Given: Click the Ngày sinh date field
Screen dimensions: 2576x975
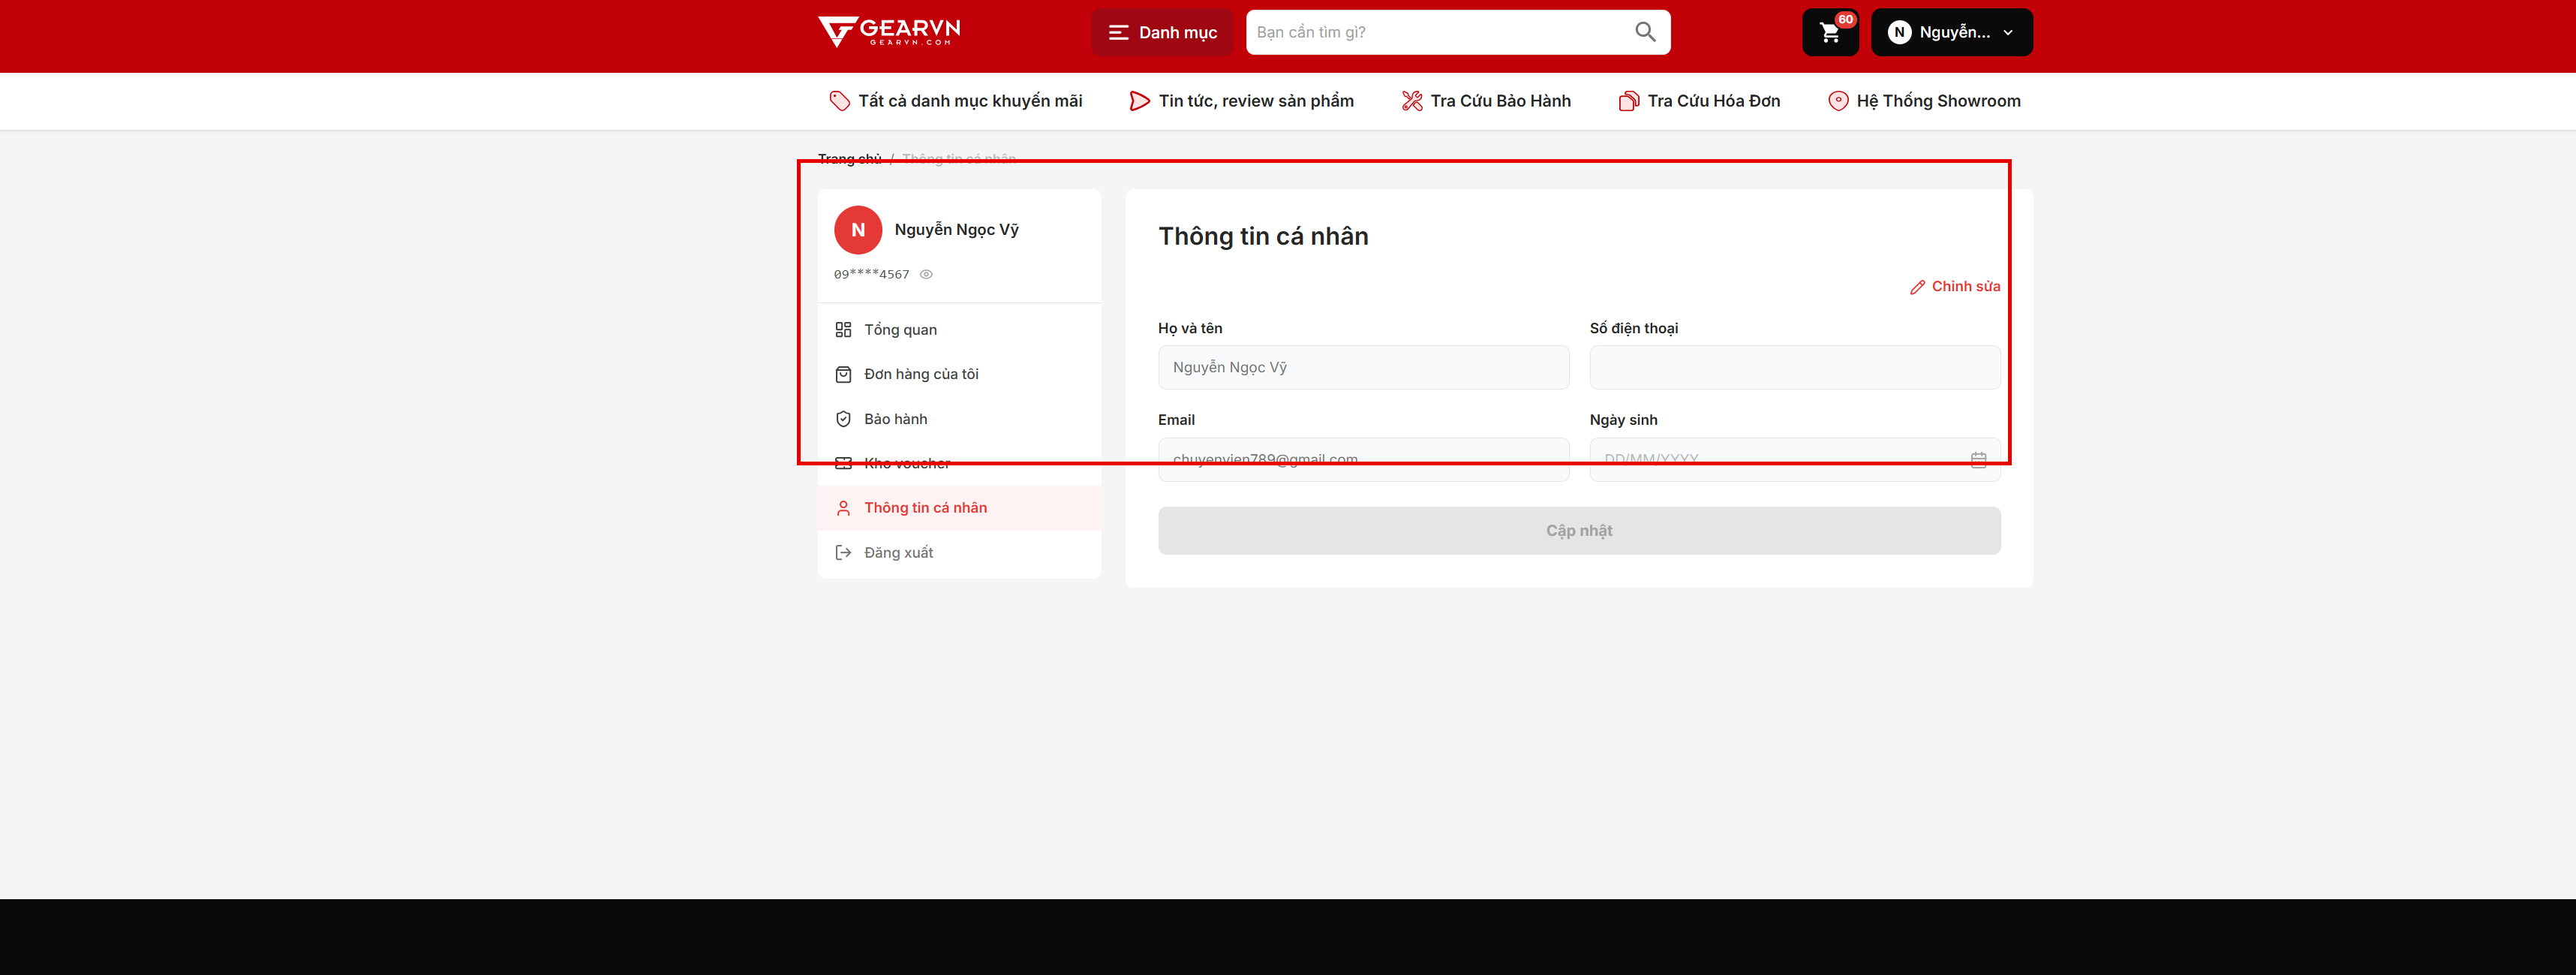Looking at the screenshot, I should pos(1795,459).
